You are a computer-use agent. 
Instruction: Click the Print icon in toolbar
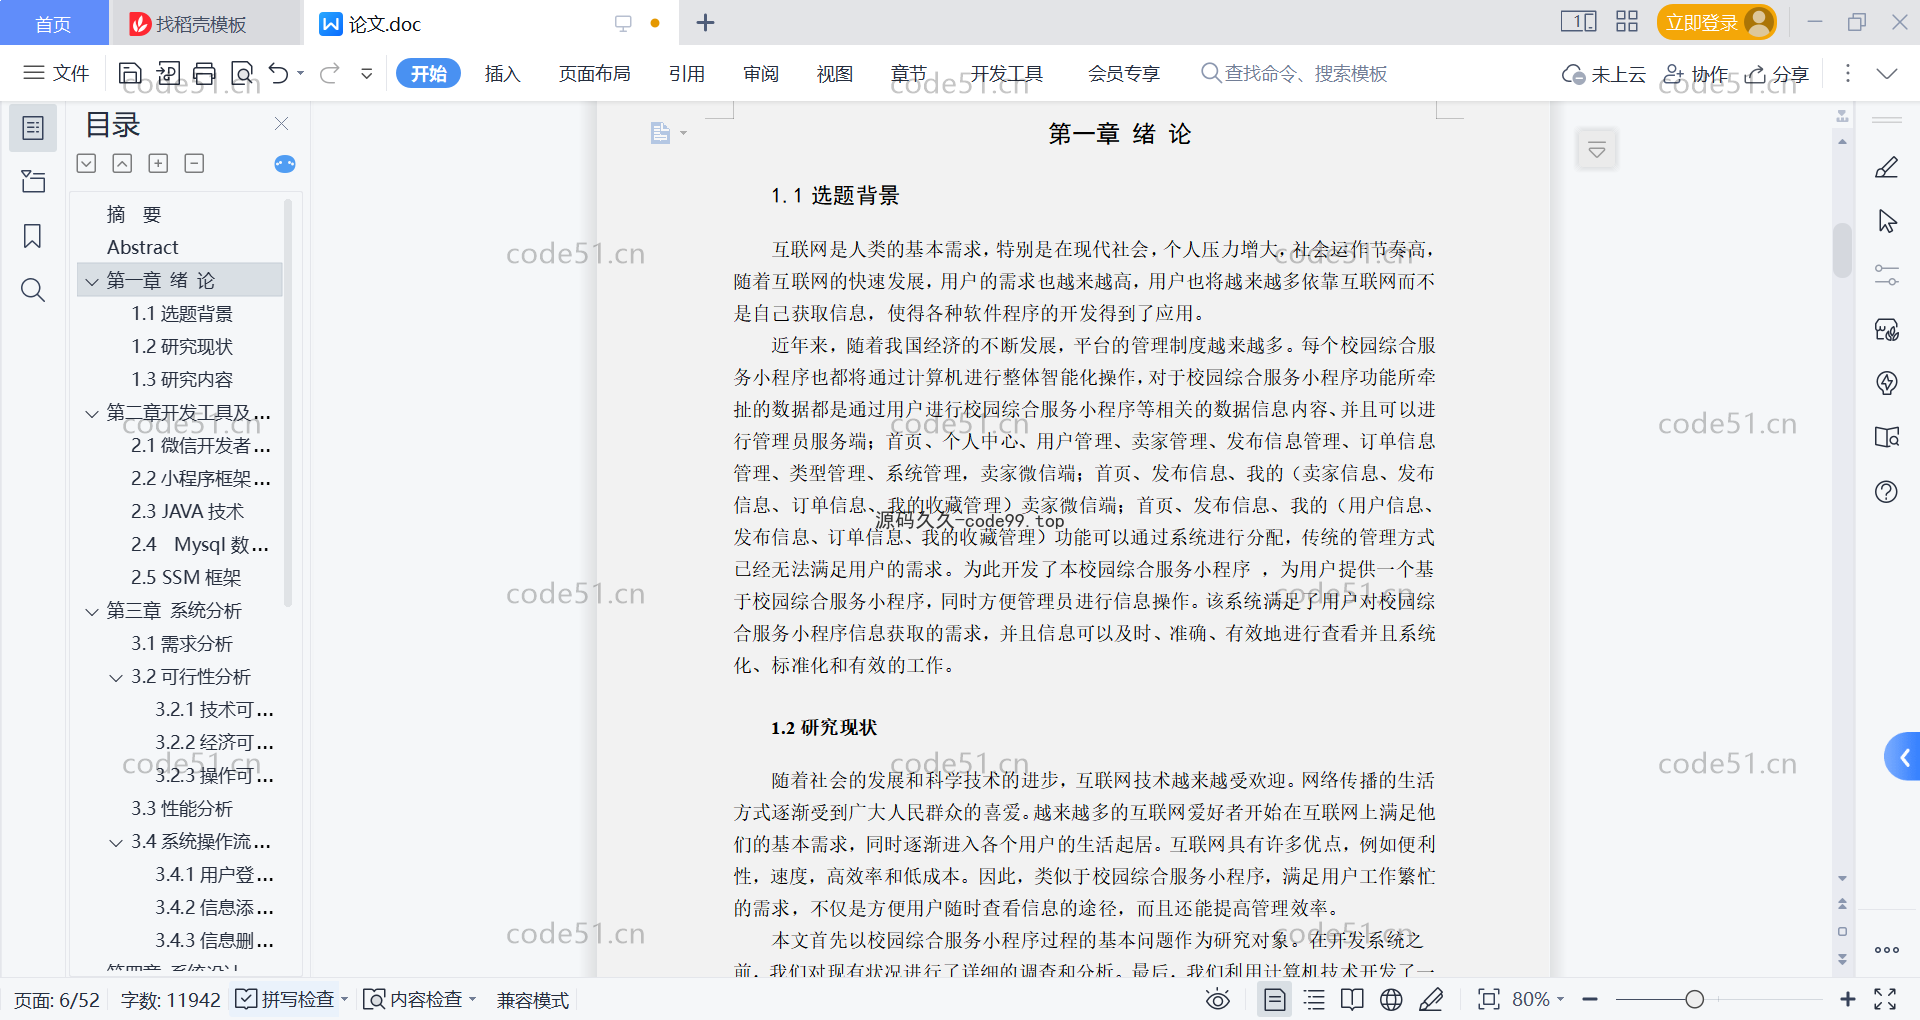204,73
